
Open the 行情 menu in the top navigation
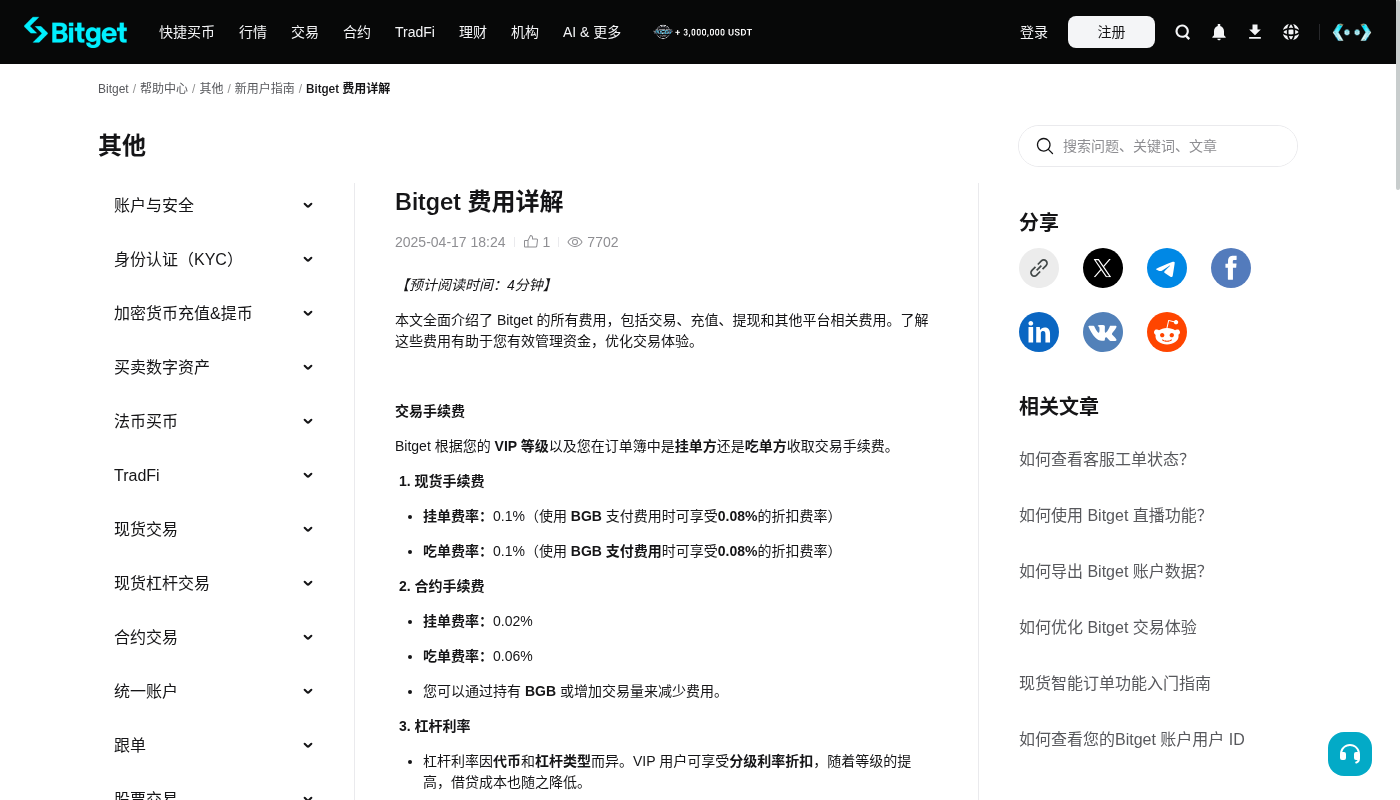click(253, 32)
